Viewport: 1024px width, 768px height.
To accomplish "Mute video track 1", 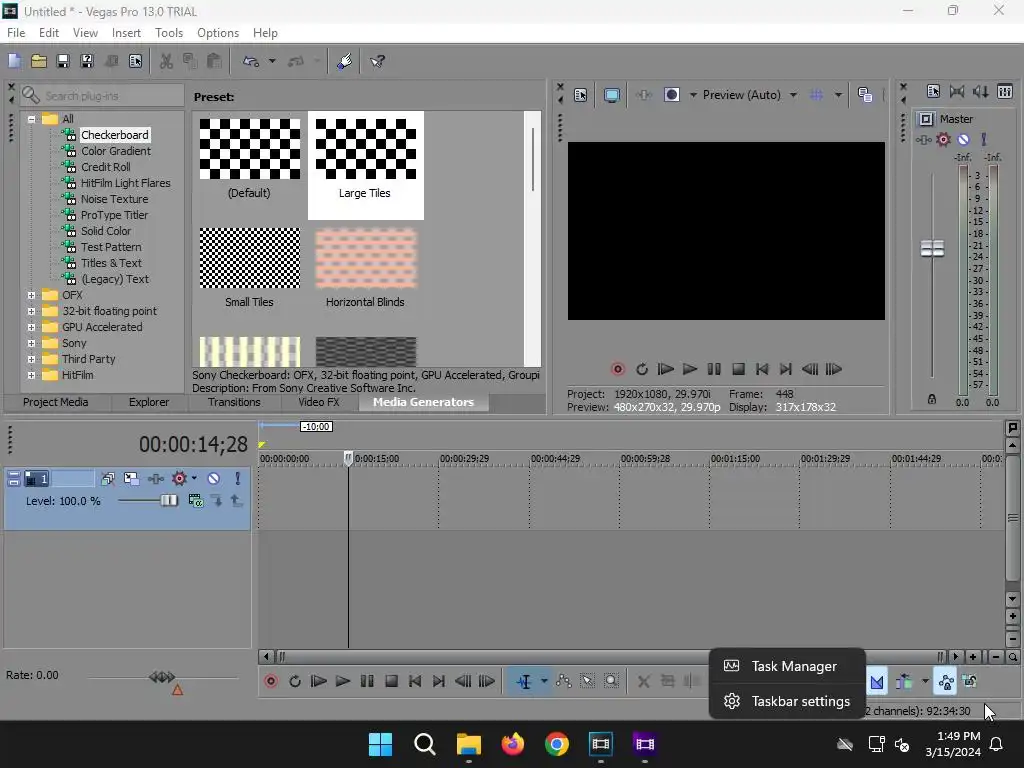I will 214,479.
